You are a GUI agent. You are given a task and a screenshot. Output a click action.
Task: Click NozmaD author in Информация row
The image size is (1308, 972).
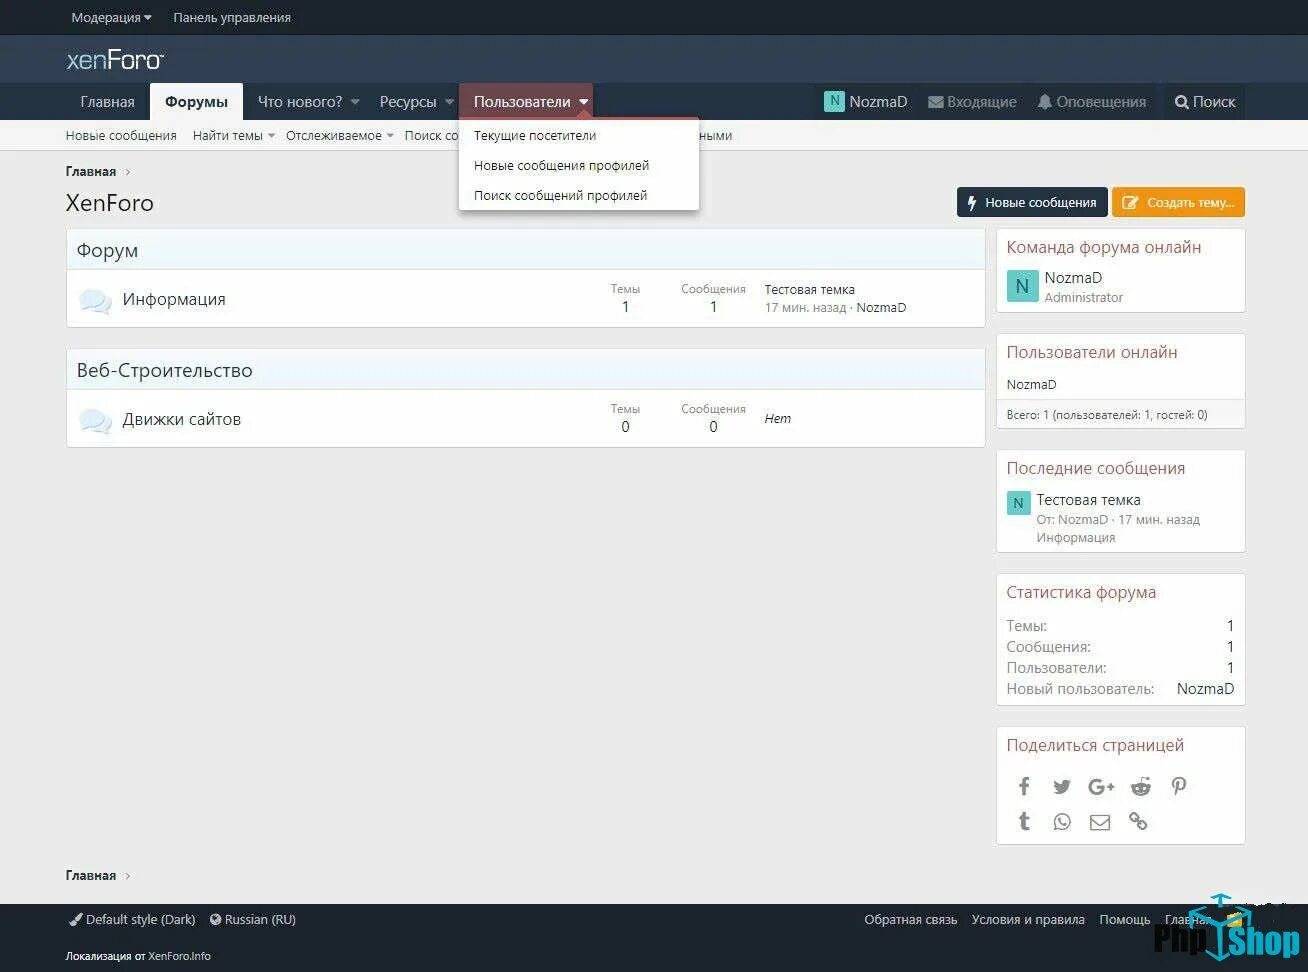(x=882, y=308)
